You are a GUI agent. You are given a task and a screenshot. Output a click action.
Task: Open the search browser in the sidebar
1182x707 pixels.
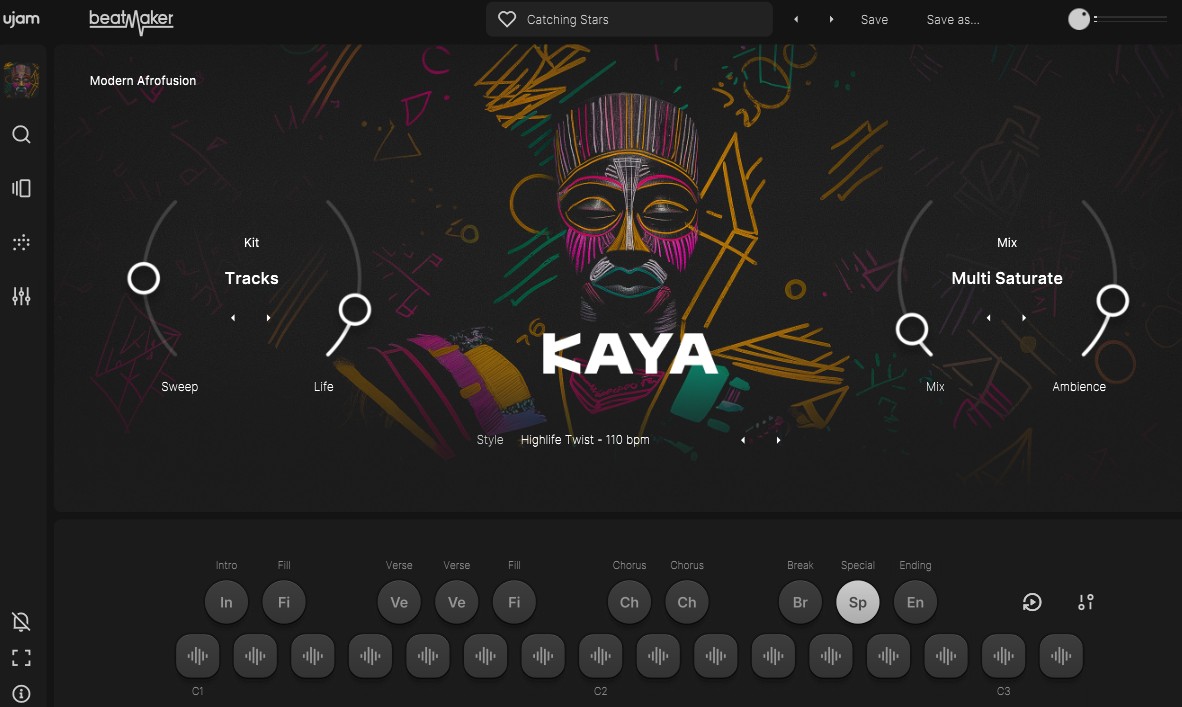click(x=21, y=134)
